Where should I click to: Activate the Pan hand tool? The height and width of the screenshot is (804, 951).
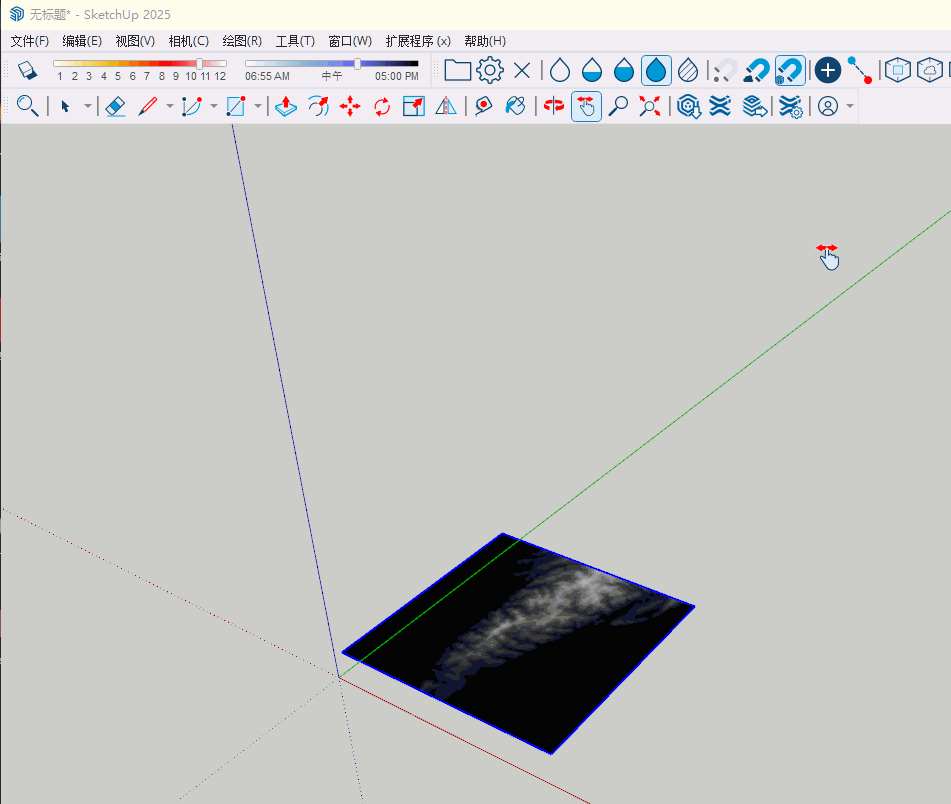tap(586, 106)
